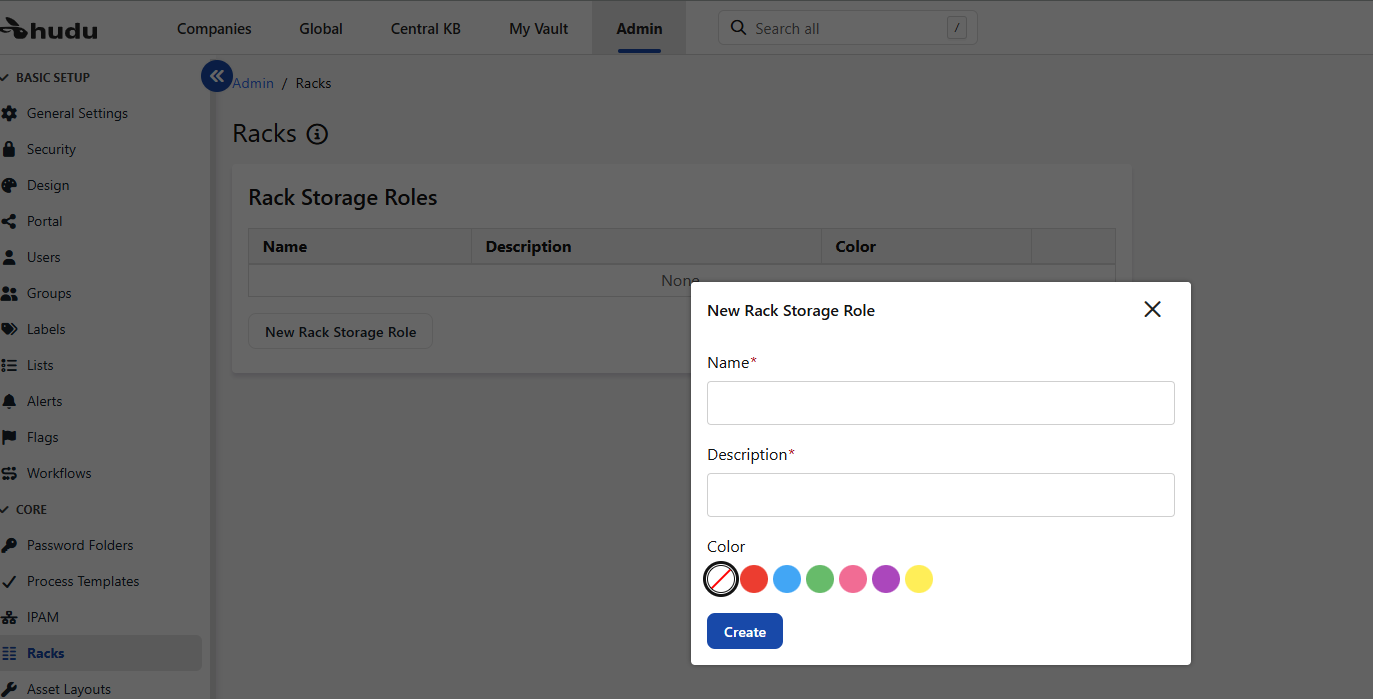The width and height of the screenshot is (1373, 699).
Task: Click the Workflows icon in sidebar
Action: [x=9, y=473]
